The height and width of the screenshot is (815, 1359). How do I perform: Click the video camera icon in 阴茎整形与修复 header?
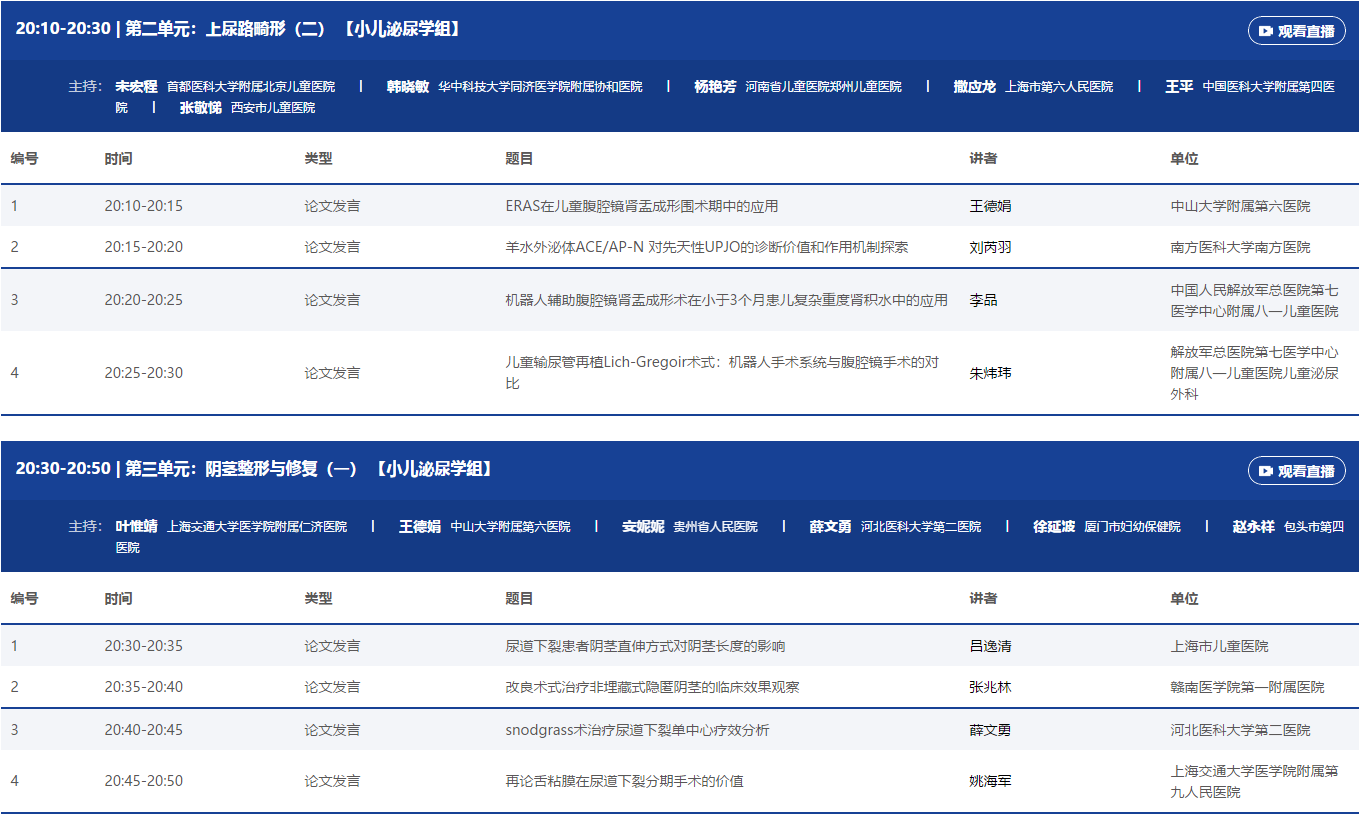coord(1266,471)
